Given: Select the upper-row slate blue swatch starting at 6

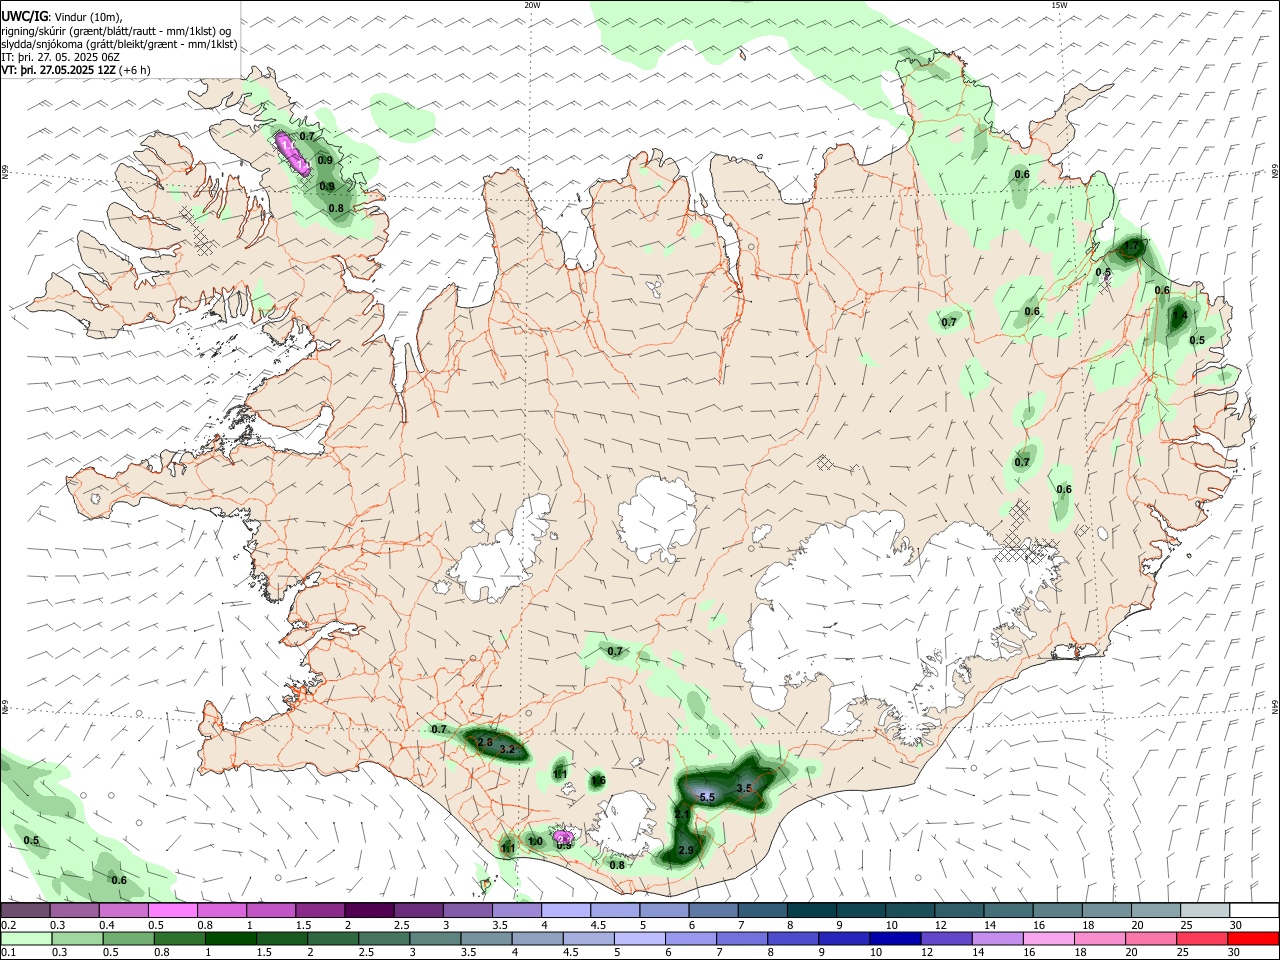Looking at the screenshot, I should [713, 911].
